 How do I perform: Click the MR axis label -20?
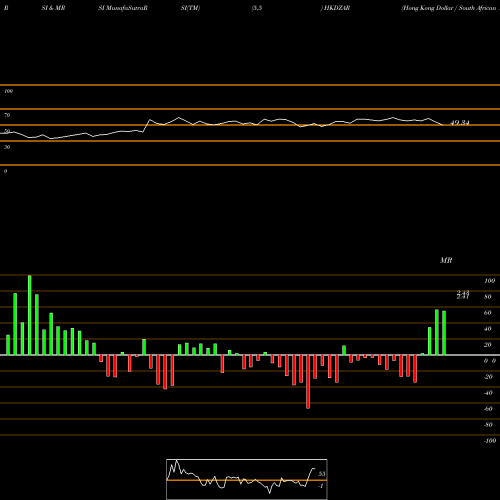click(488, 377)
